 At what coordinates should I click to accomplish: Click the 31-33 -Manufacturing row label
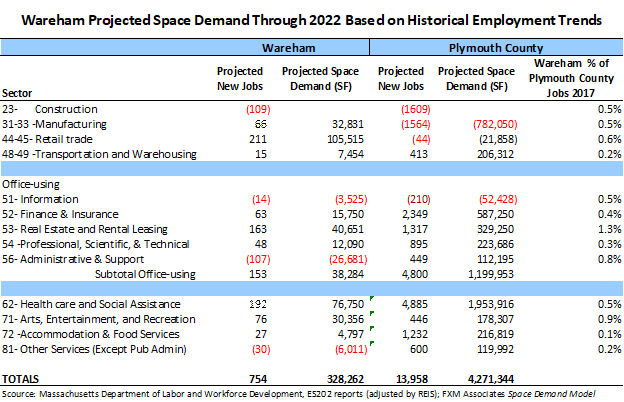point(54,124)
